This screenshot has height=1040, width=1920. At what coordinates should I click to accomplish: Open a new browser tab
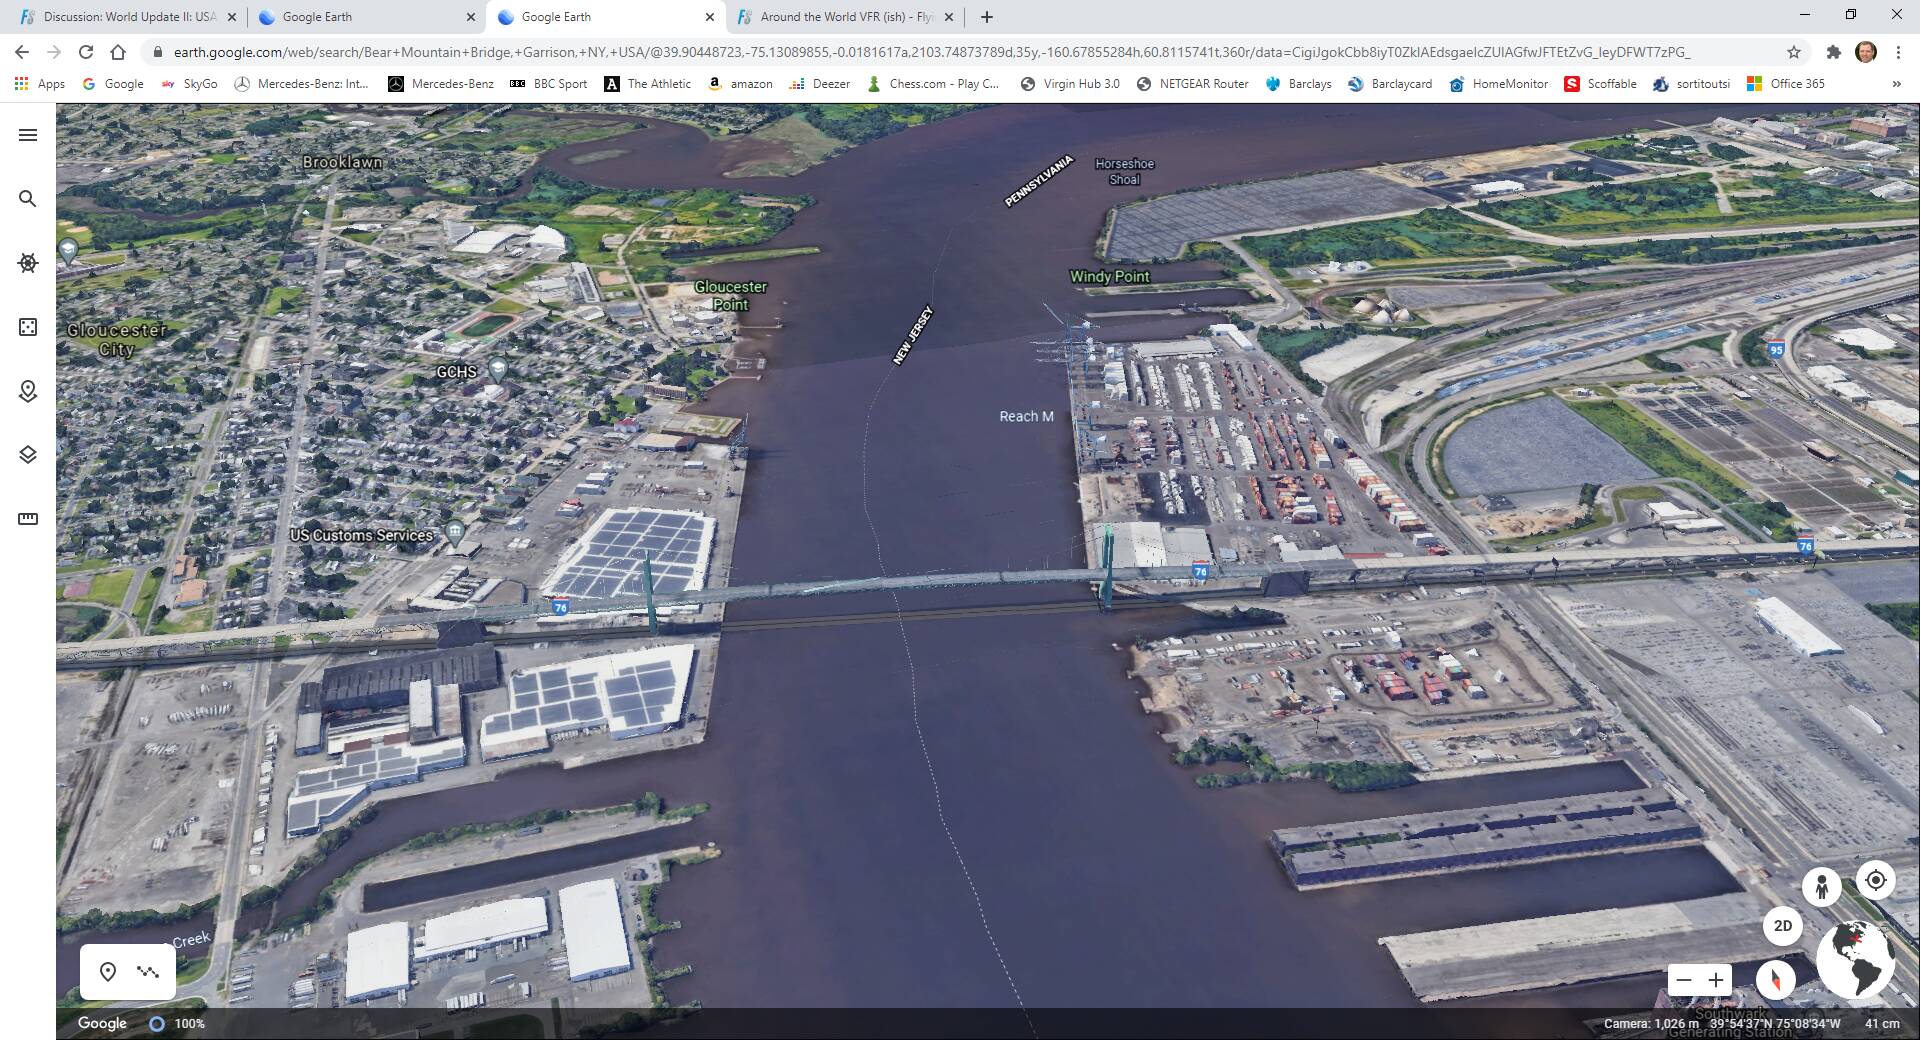tap(987, 17)
